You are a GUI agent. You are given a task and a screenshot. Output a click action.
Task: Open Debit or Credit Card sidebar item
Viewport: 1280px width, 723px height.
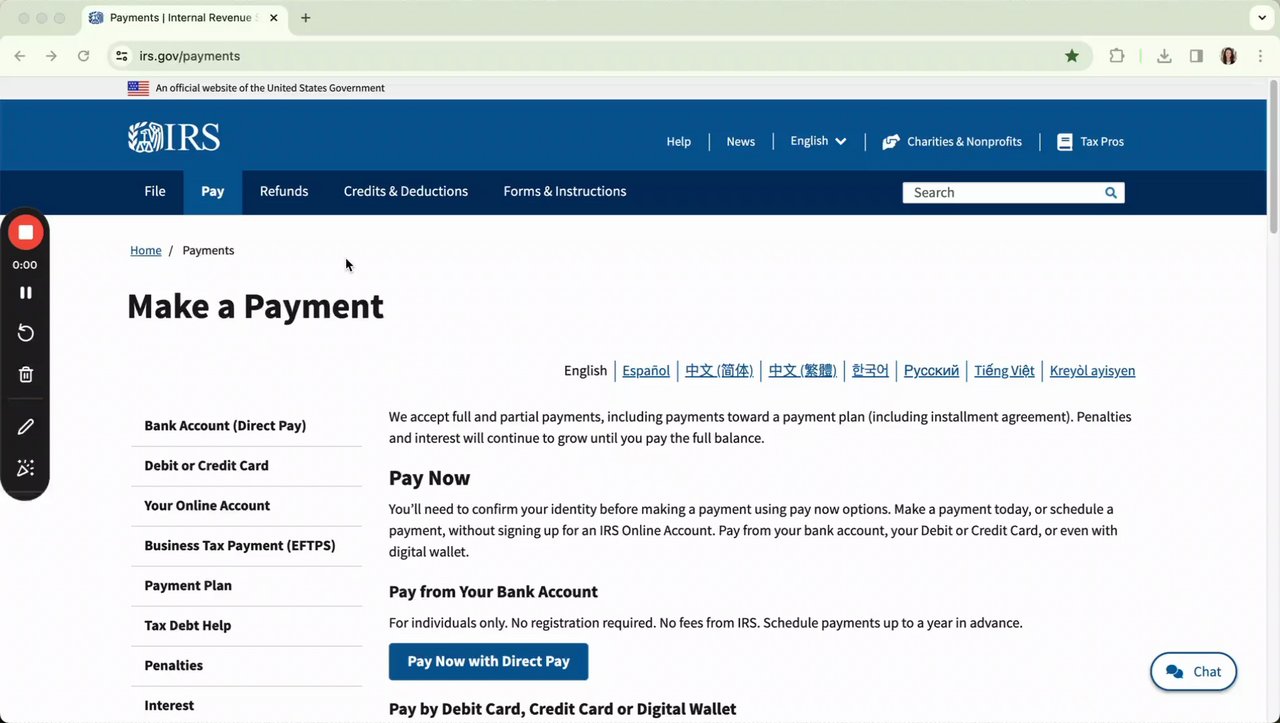[x=246, y=466]
